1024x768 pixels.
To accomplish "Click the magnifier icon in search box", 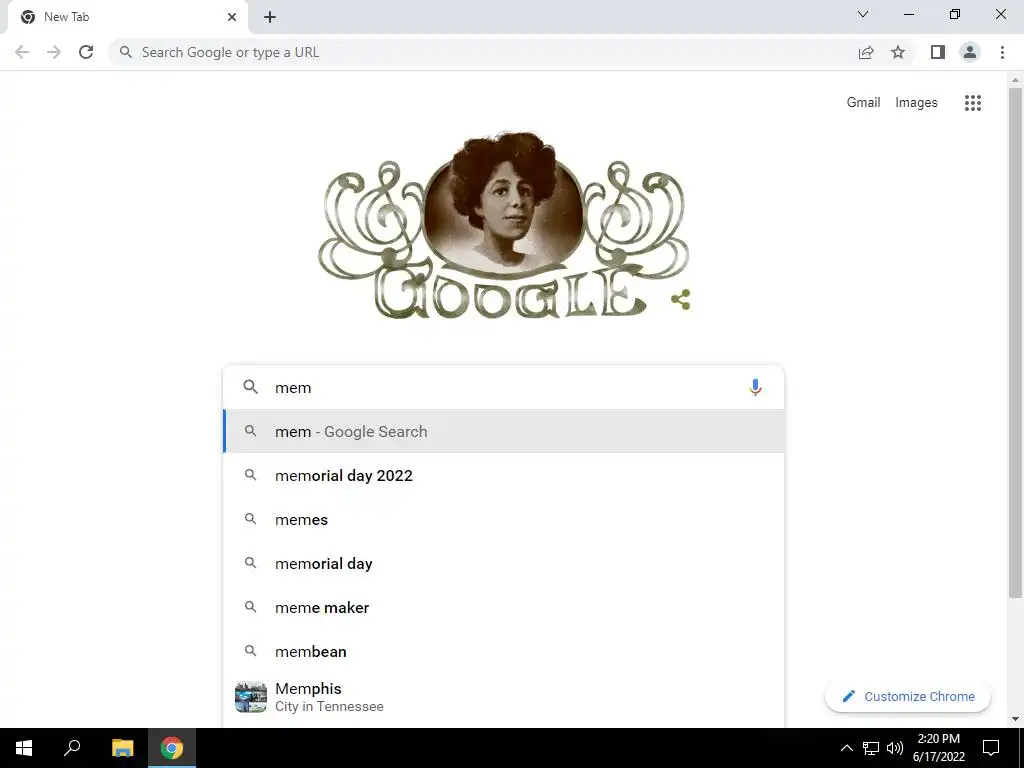I will (x=251, y=387).
